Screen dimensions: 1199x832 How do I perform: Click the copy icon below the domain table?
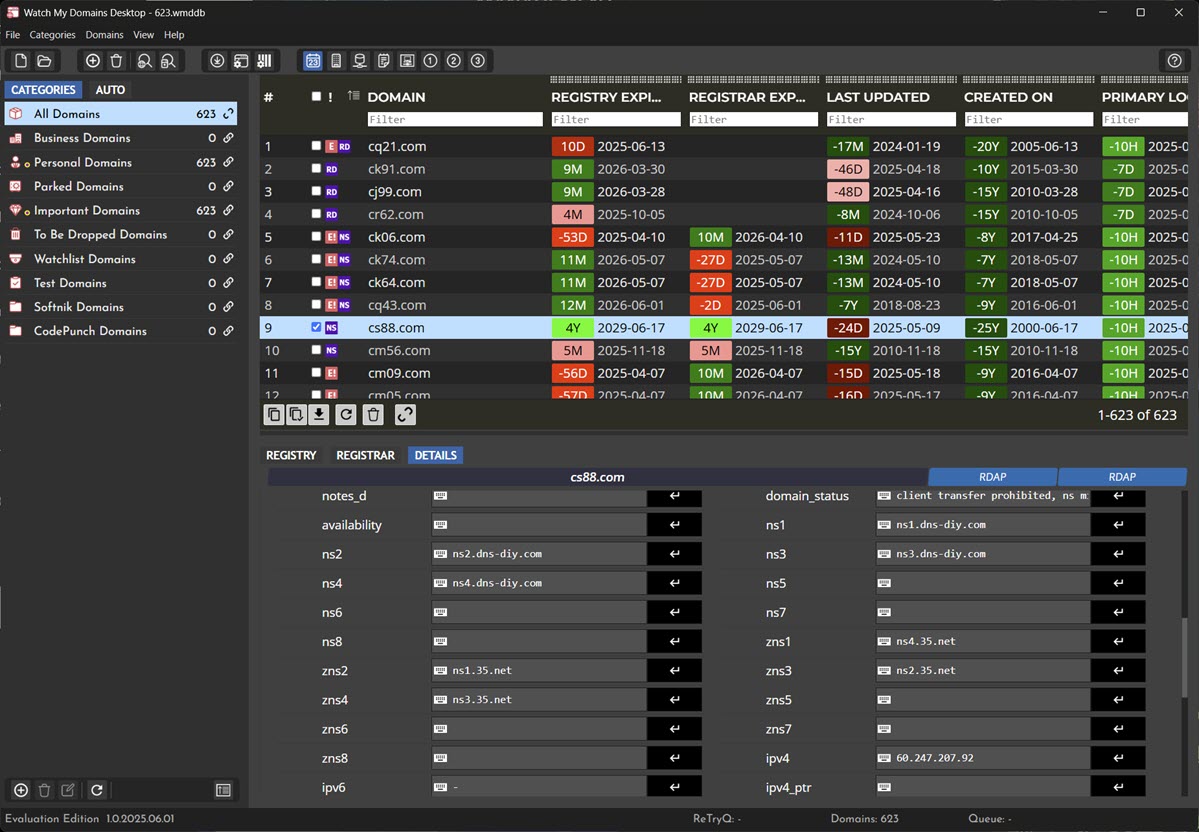(274, 414)
